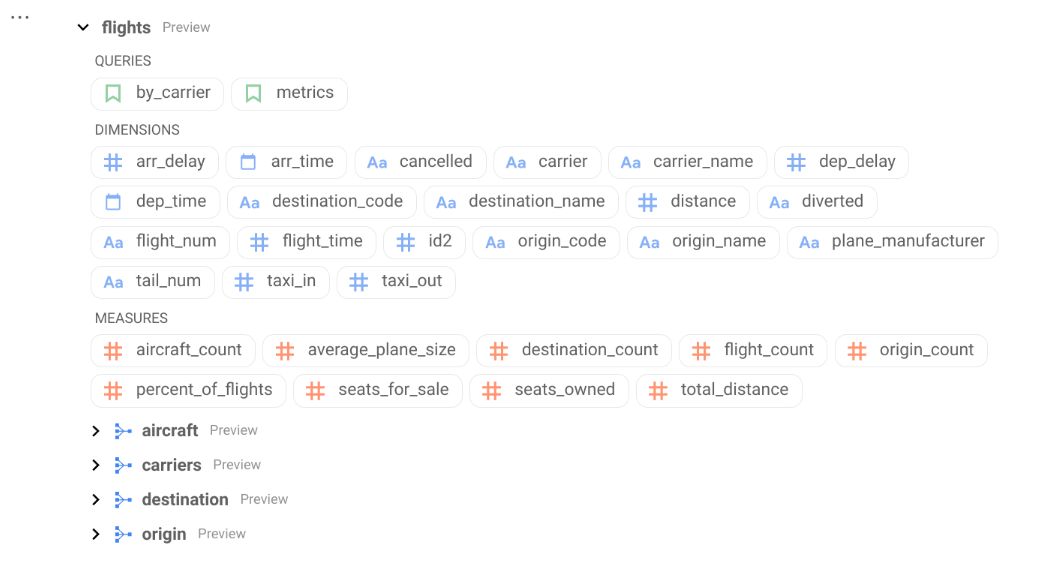Expand the destination join chevron

pos(96,500)
